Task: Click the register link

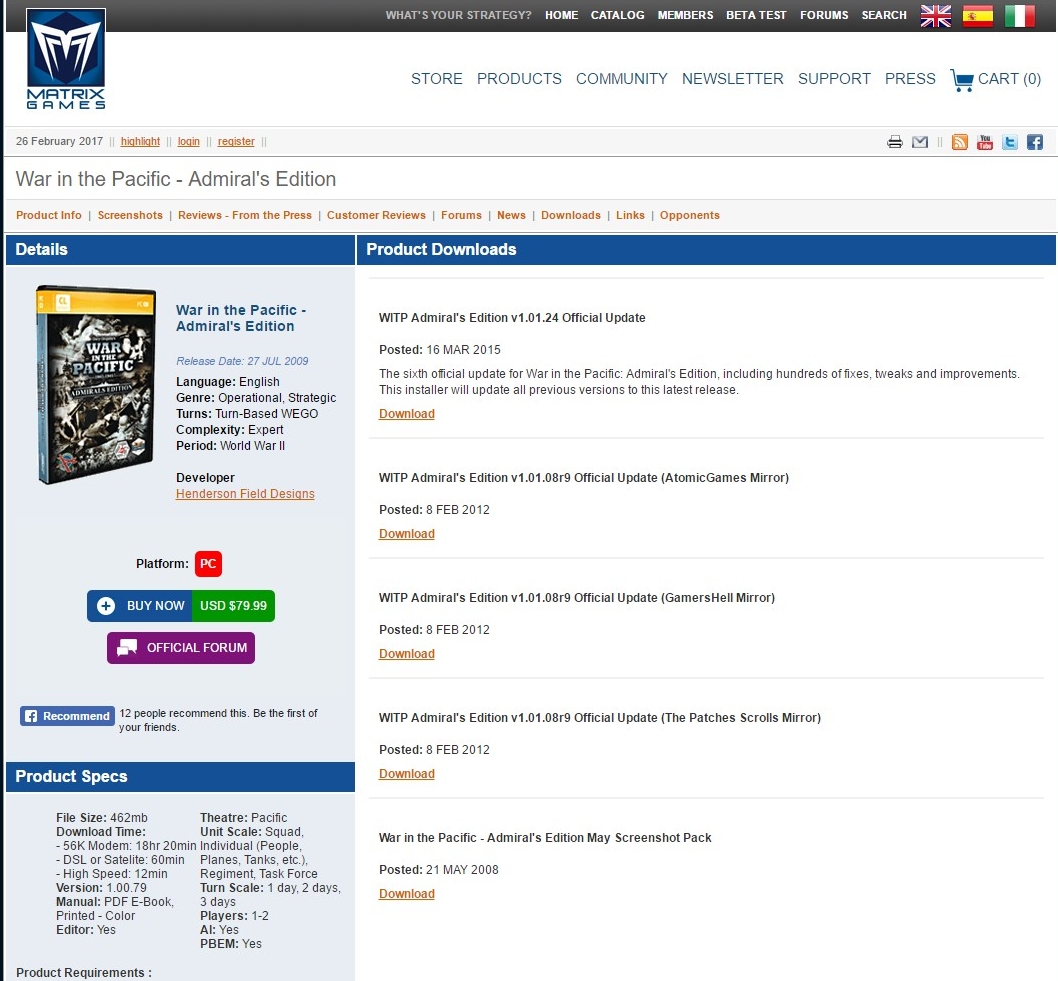Action: click(236, 142)
